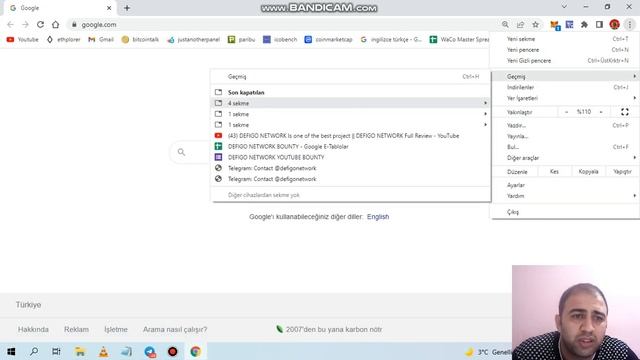
Task: Go to home page icon
Action: [x=56, y=24]
